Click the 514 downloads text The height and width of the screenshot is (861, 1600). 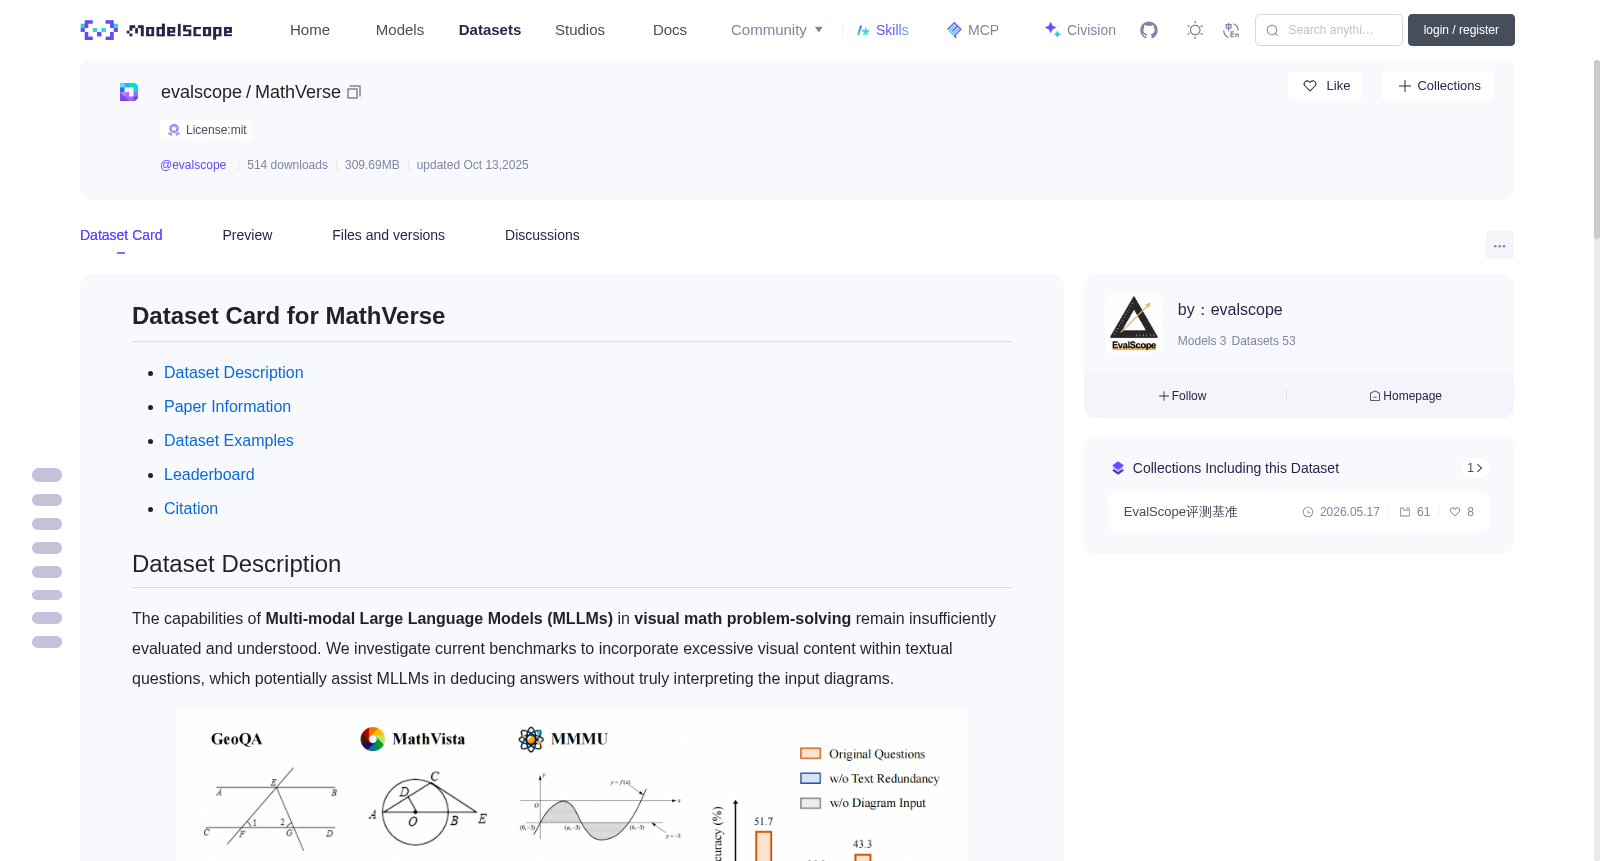(287, 165)
